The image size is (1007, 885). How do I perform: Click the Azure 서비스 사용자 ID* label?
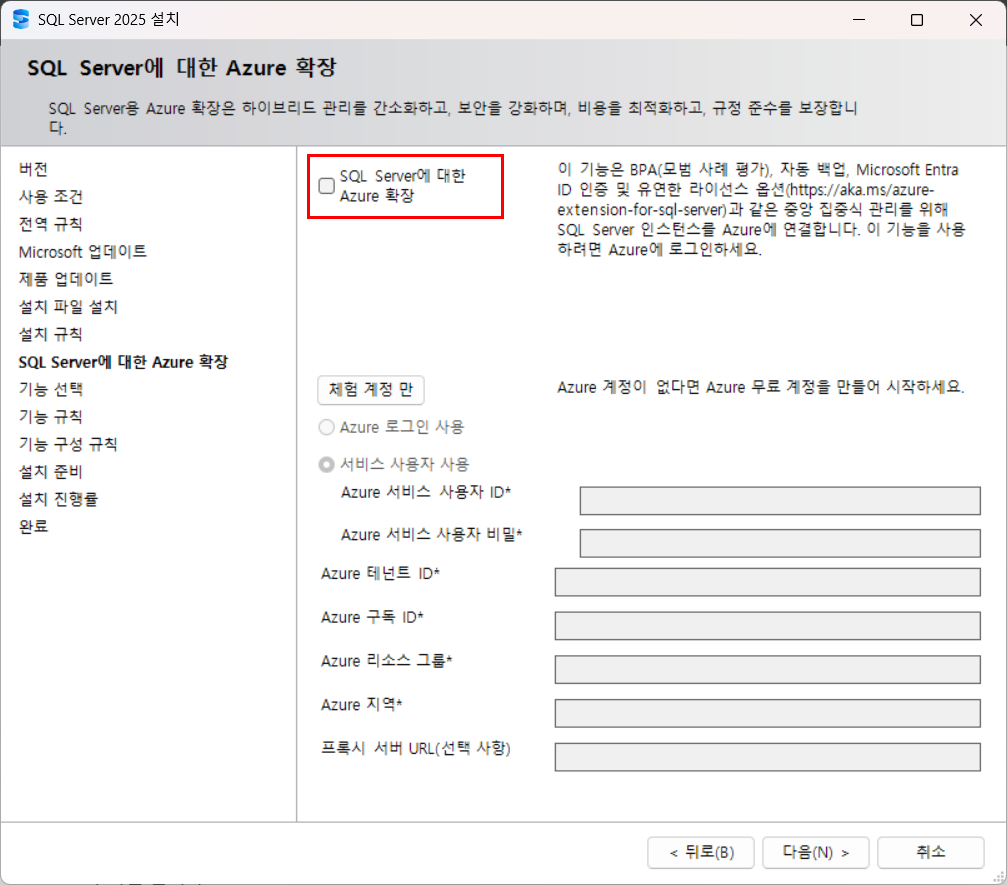tap(426, 493)
